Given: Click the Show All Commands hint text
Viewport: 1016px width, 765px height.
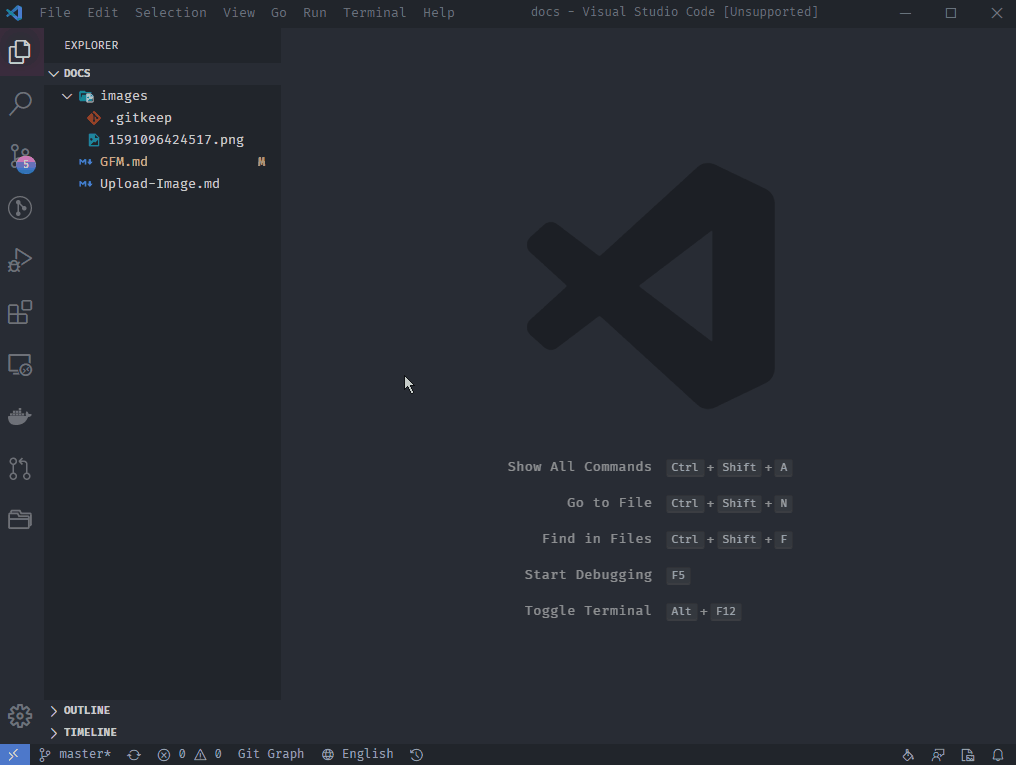Looking at the screenshot, I should [x=579, y=467].
